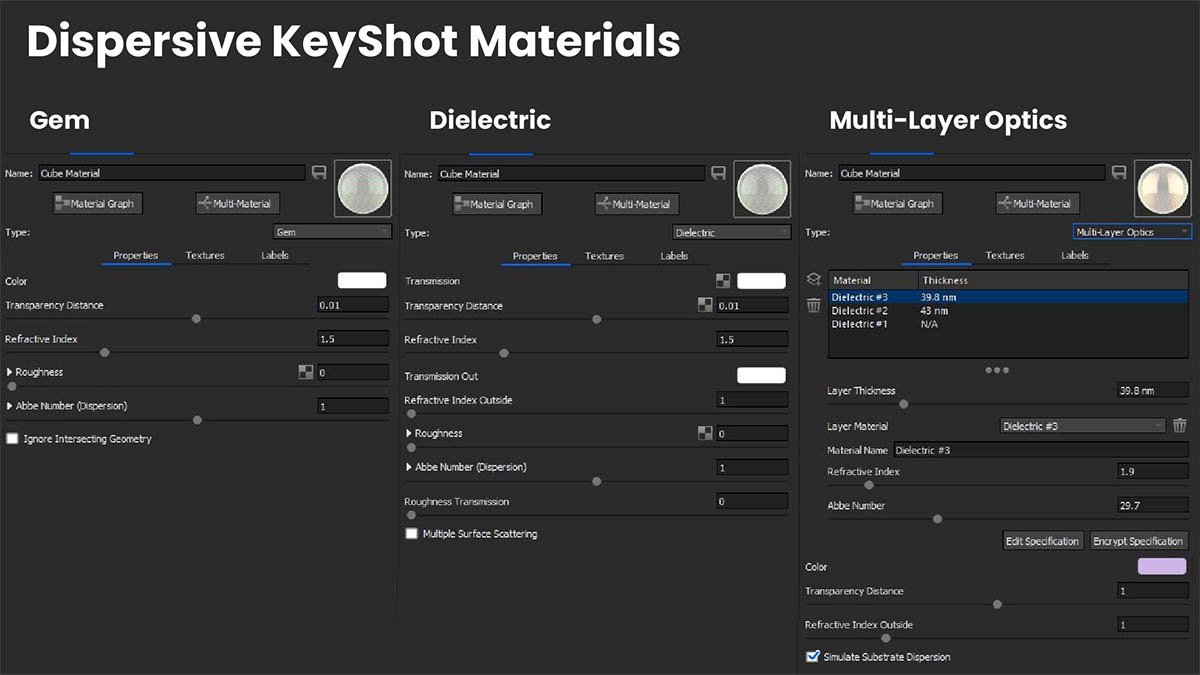Click the texture icon next to Roughness in Dielectric

tap(705, 433)
